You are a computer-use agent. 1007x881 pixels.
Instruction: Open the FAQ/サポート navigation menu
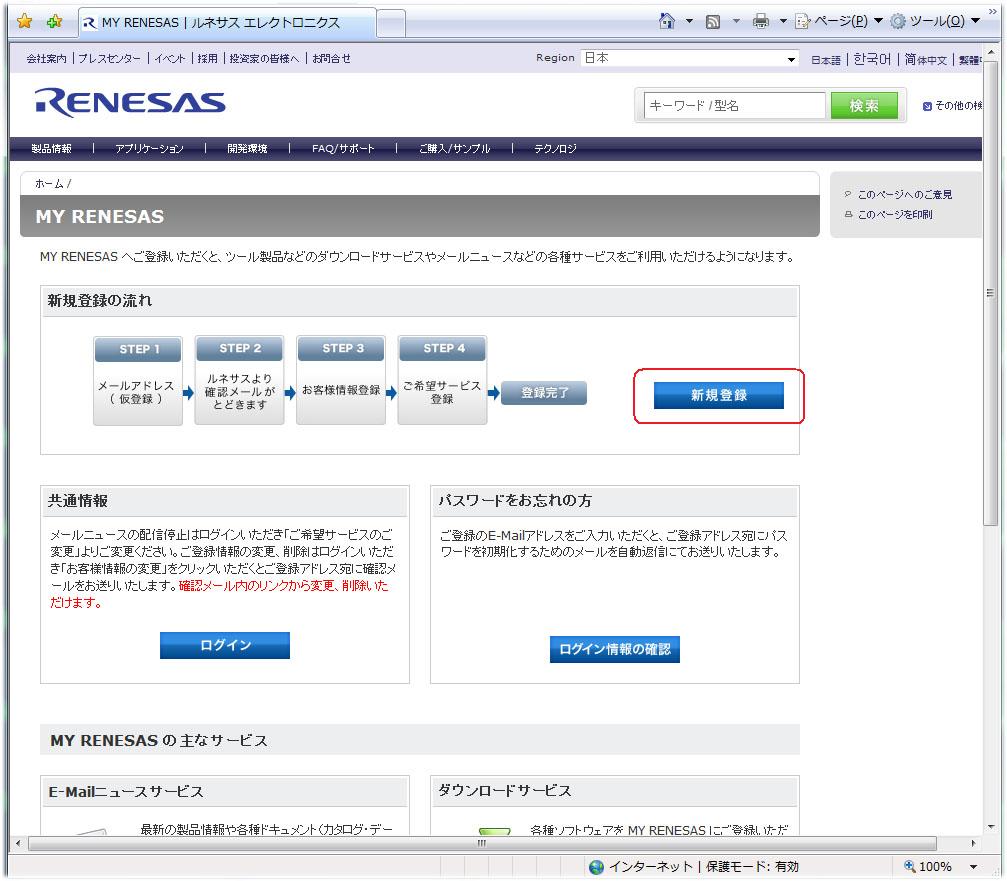click(x=343, y=149)
